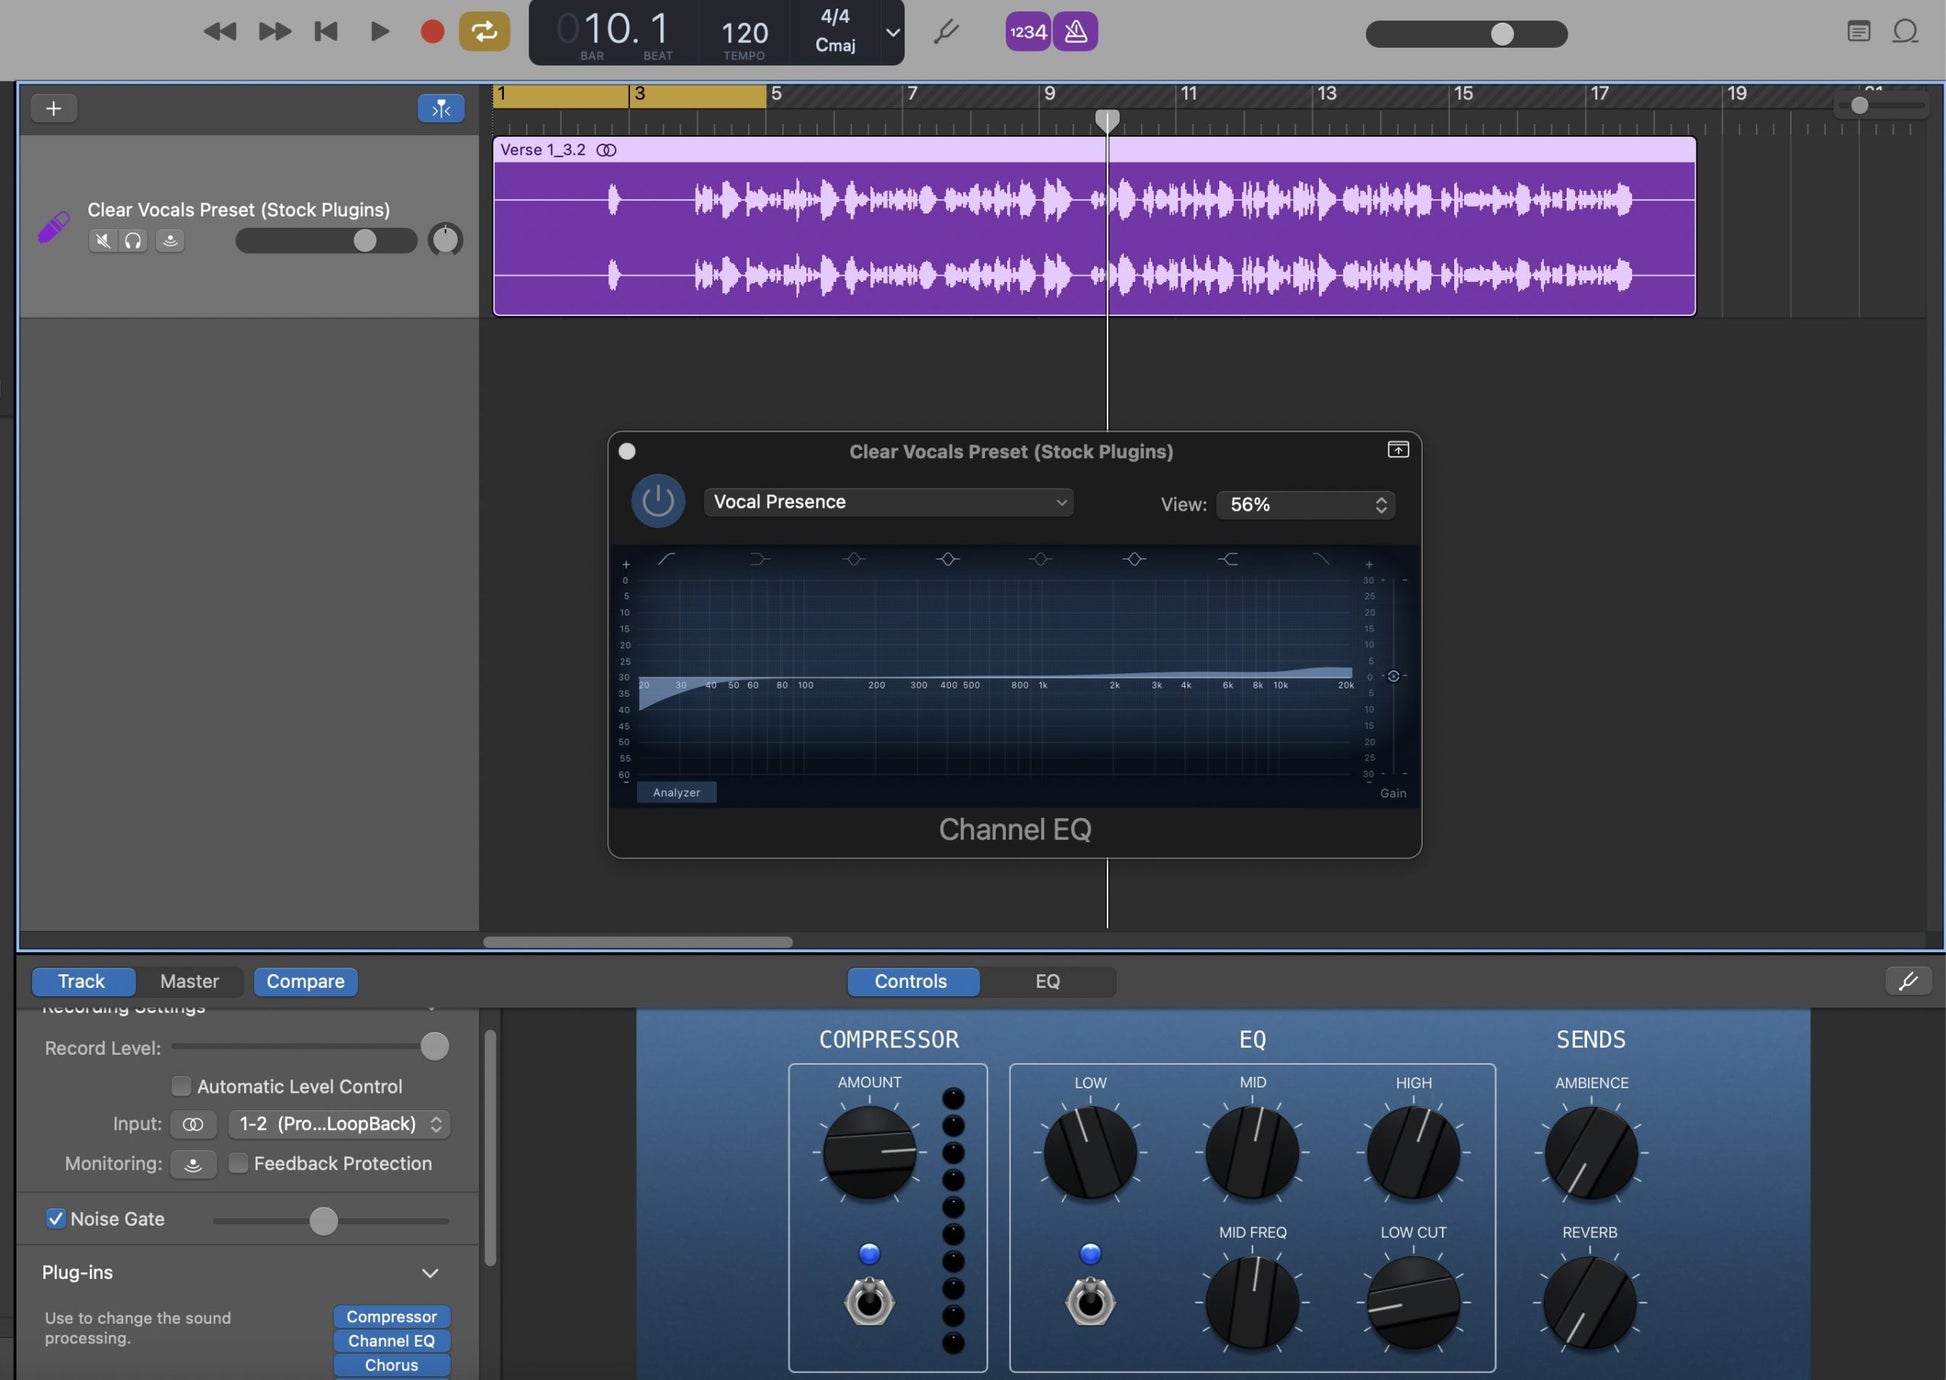The image size is (1946, 1380).
Task: Open the View 56% size dropdown
Action: pos(1306,505)
